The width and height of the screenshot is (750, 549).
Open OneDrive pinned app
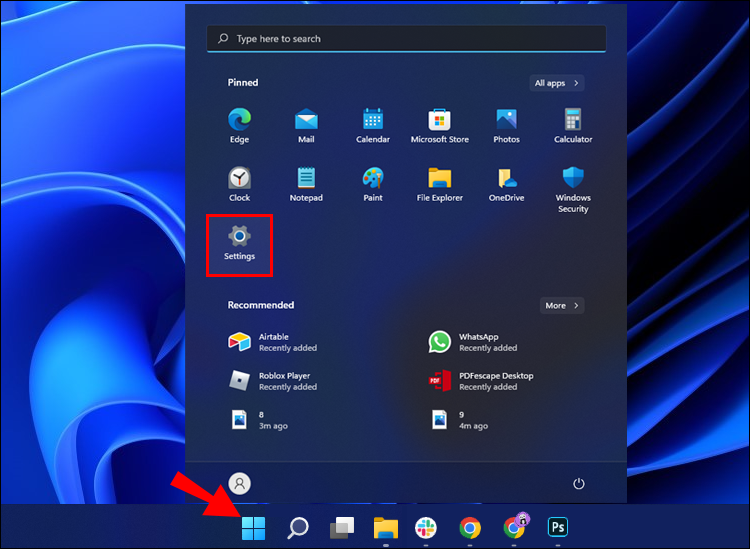[507, 184]
